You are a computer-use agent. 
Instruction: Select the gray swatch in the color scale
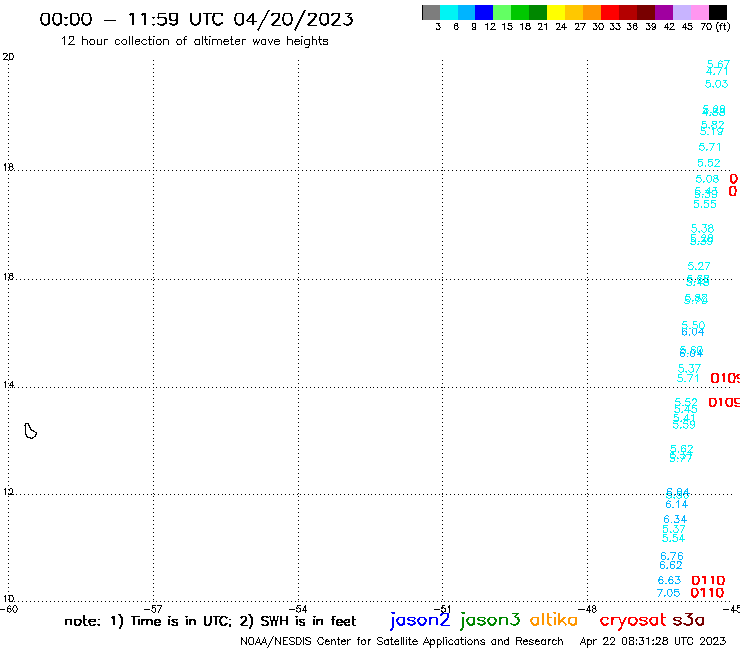[431, 12]
